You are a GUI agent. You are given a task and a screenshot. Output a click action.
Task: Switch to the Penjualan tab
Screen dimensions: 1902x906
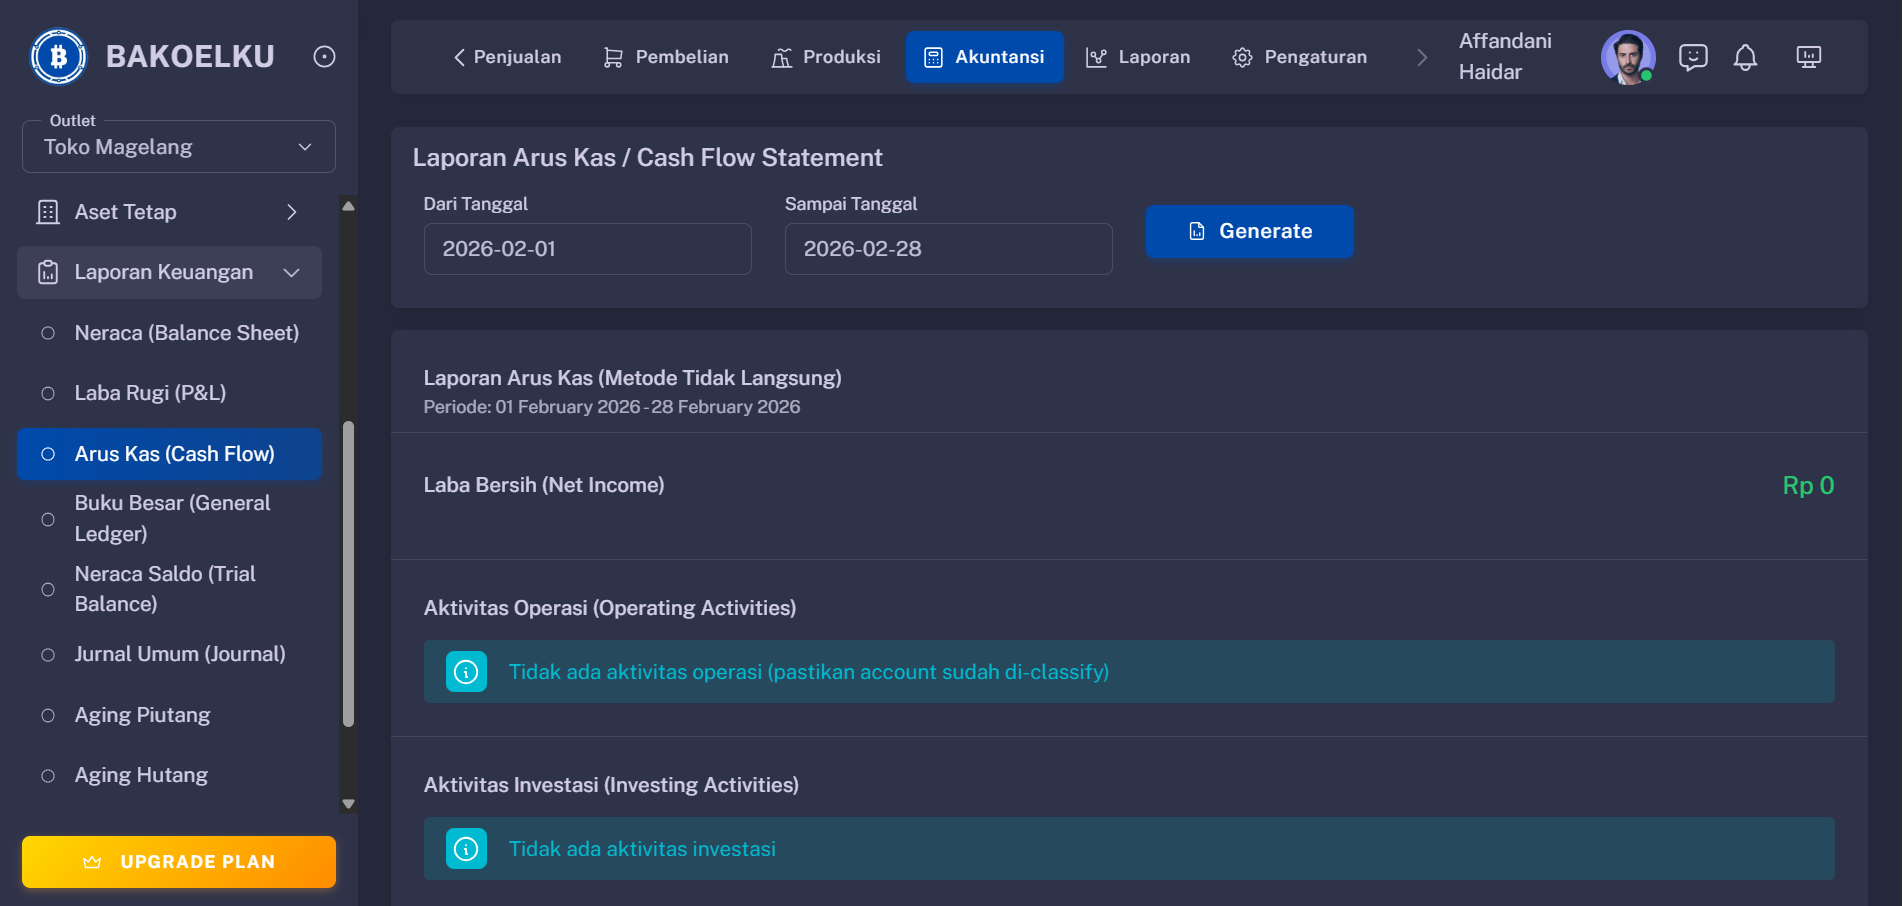(x=507, y=57)
